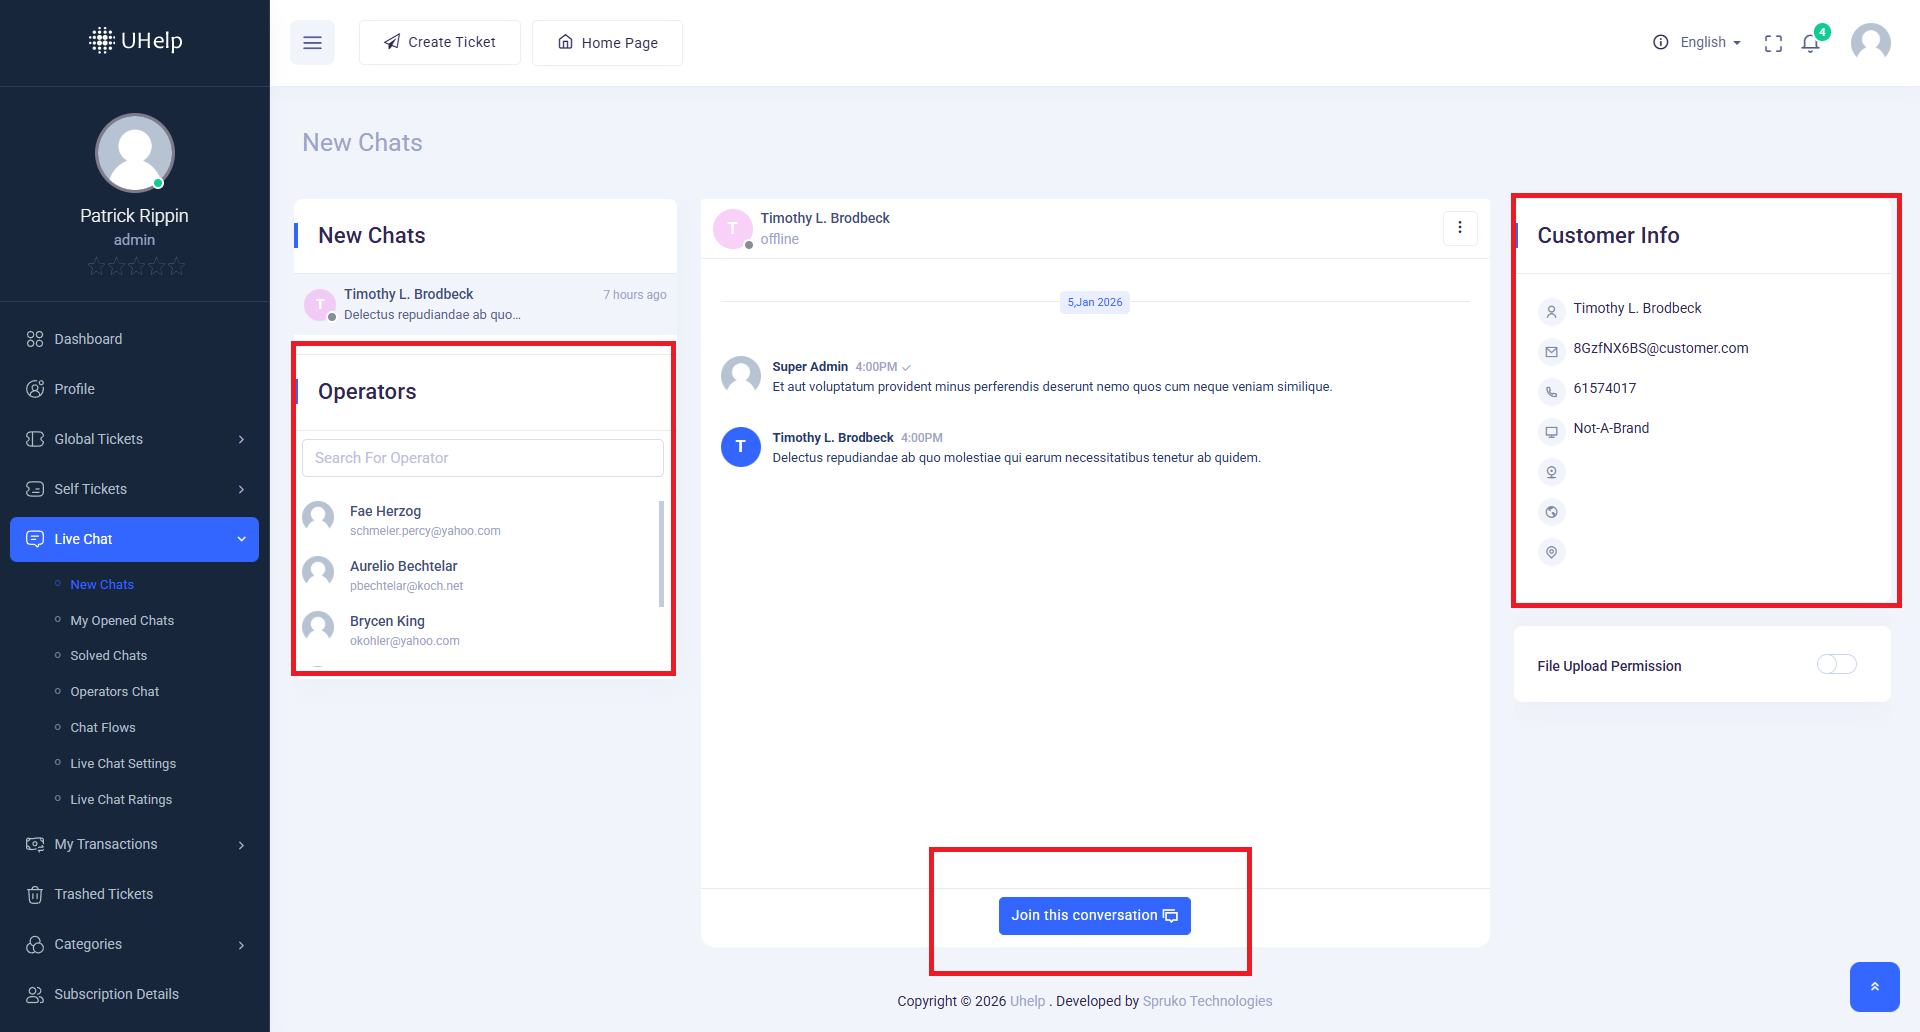
Task: Enter fullscreen mode via expand icon
Action: tap(1773, 43)
